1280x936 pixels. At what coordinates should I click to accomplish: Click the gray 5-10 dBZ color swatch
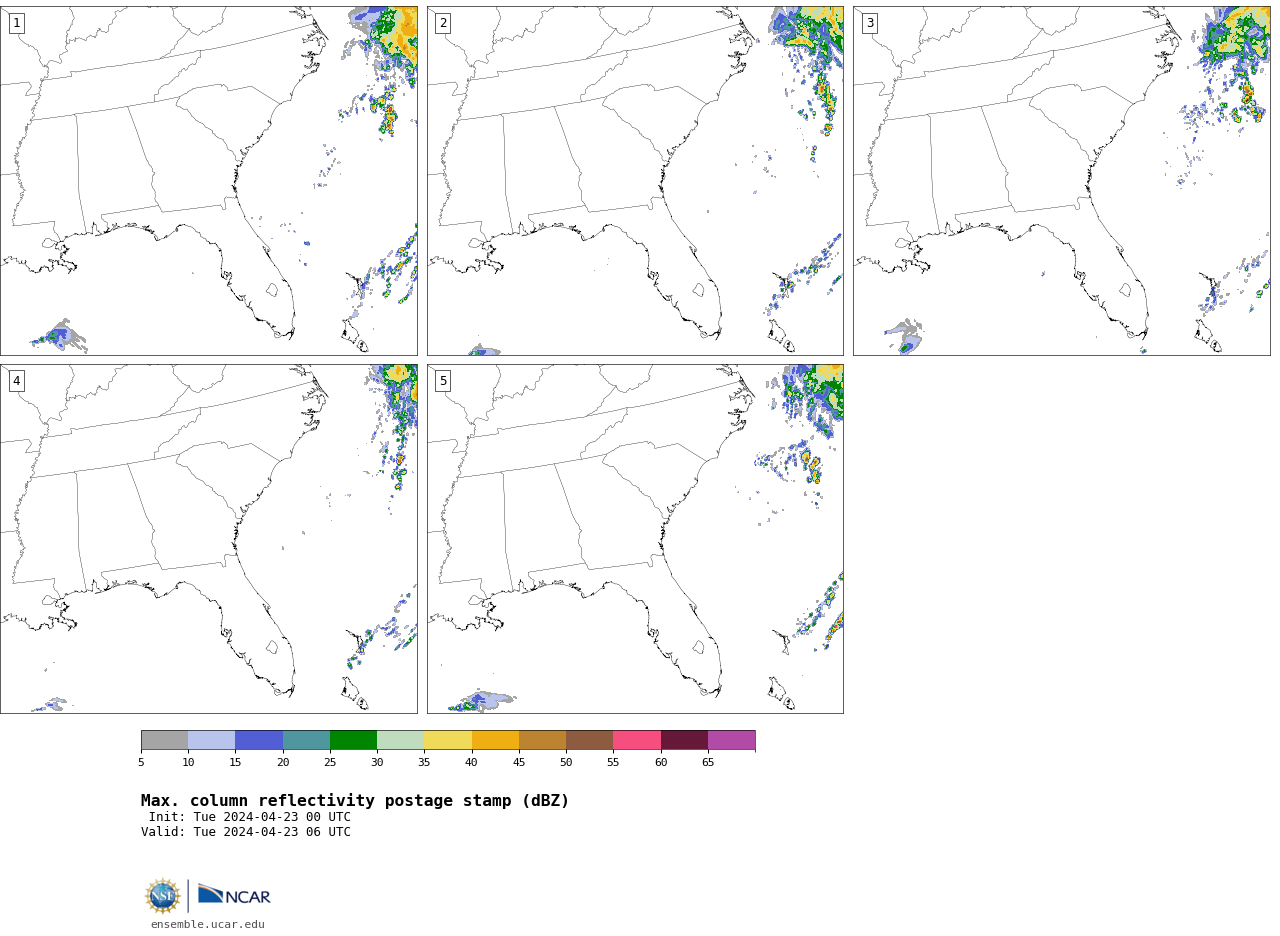[164, 740]
